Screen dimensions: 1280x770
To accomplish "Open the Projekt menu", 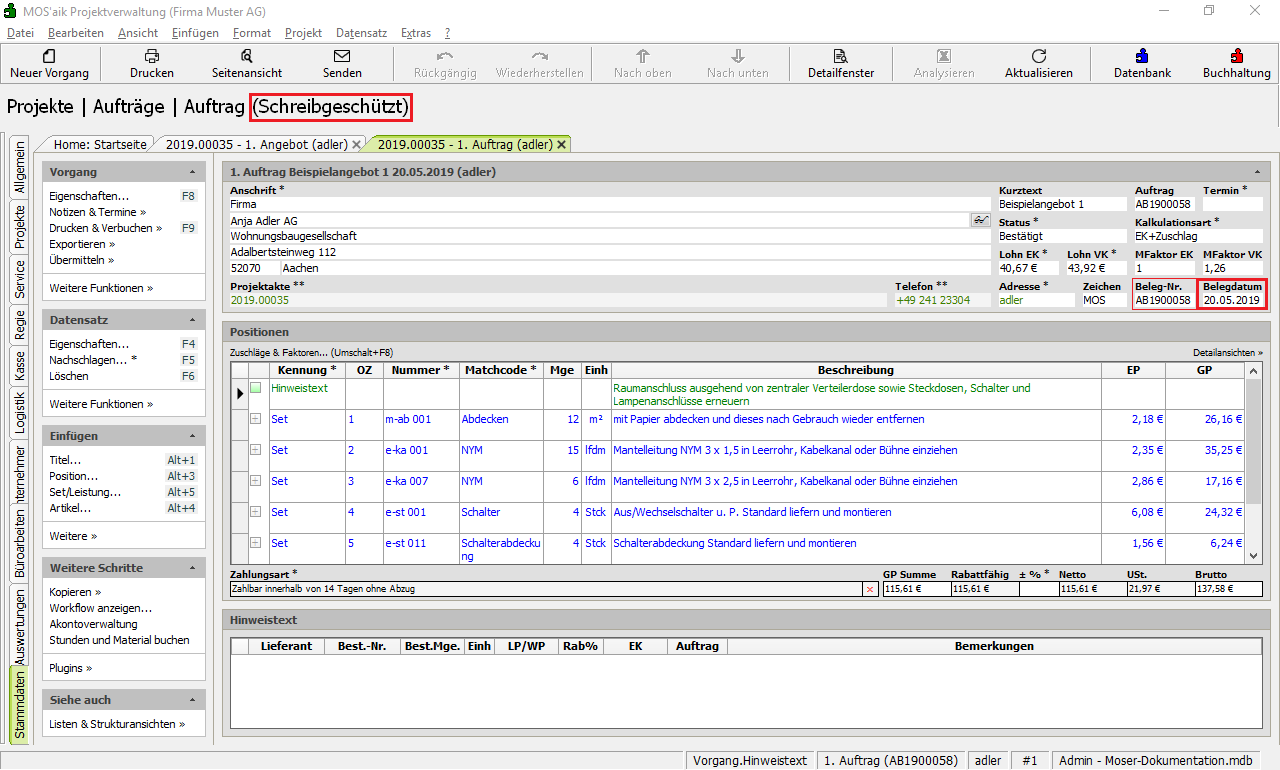I will [x=303, y=33].
